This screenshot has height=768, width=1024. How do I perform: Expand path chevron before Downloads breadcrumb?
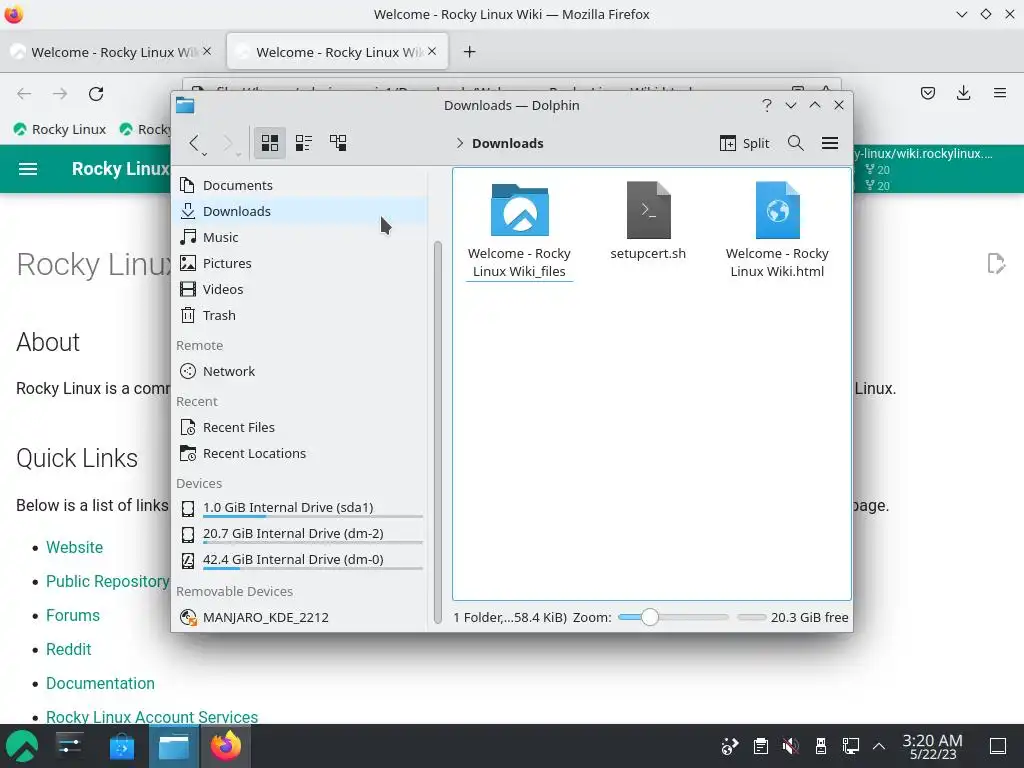[460, 143]
